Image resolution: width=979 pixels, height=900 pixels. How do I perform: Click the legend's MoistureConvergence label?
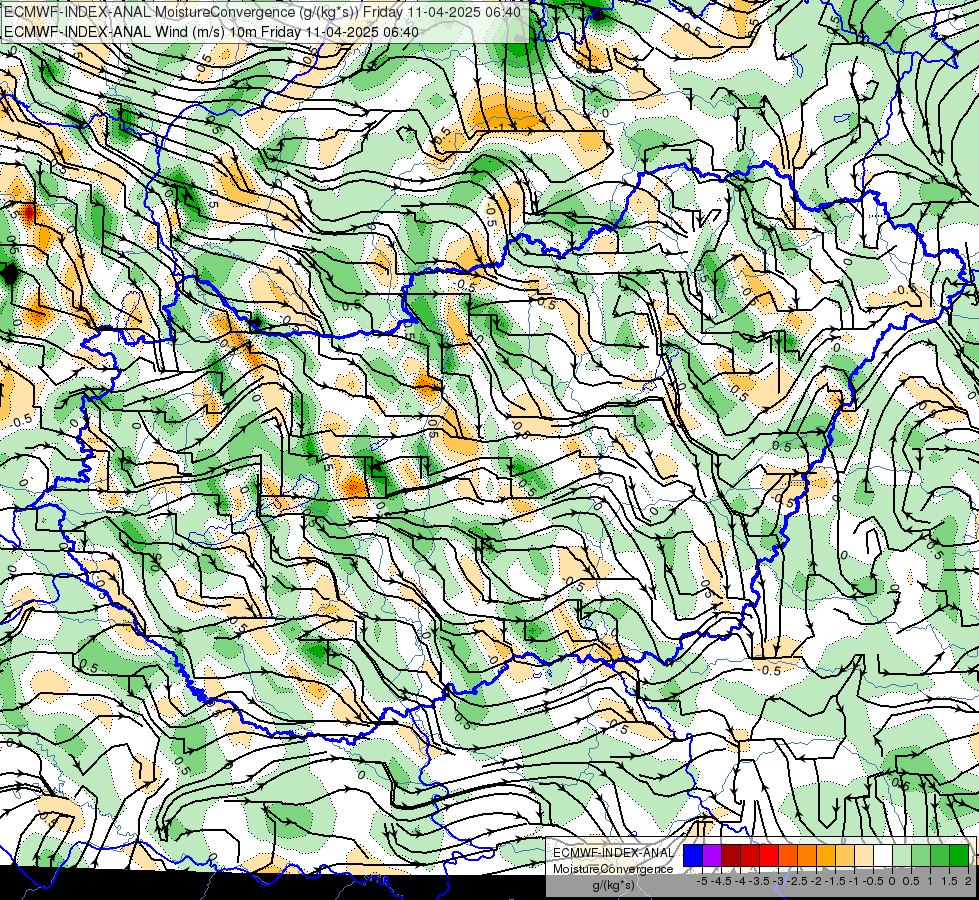point(613,869)
